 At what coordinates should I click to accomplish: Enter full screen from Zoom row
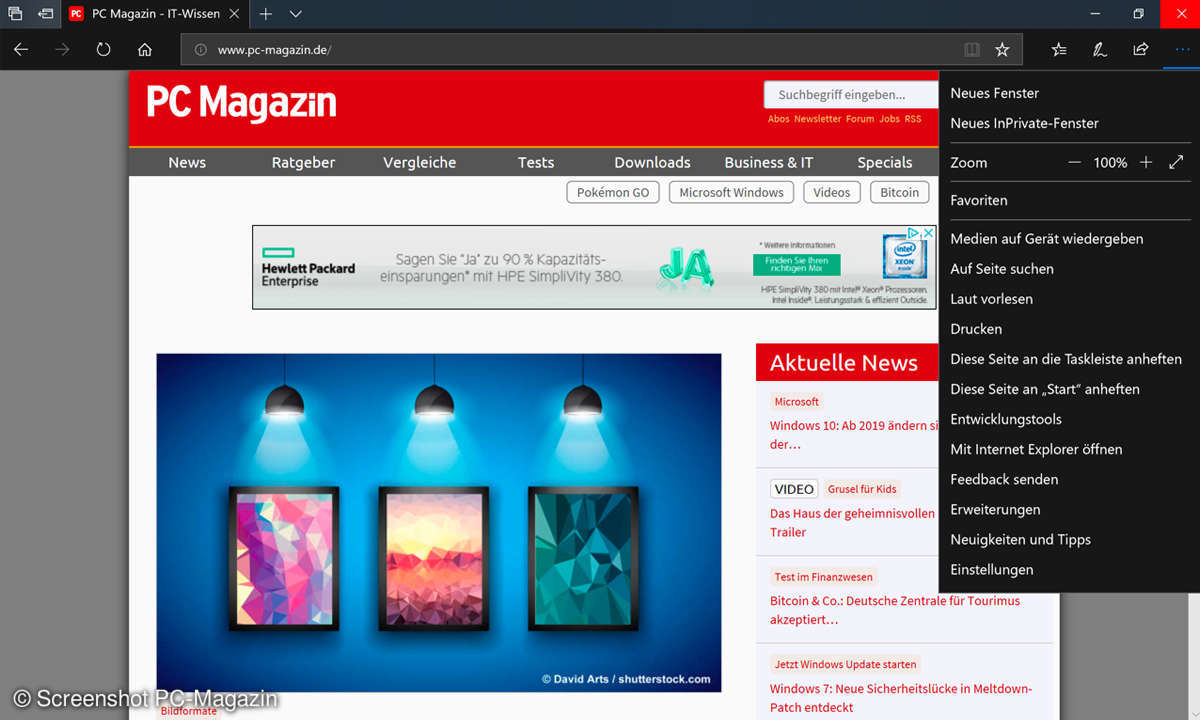pyautogui.click(x=1176, y=162)
